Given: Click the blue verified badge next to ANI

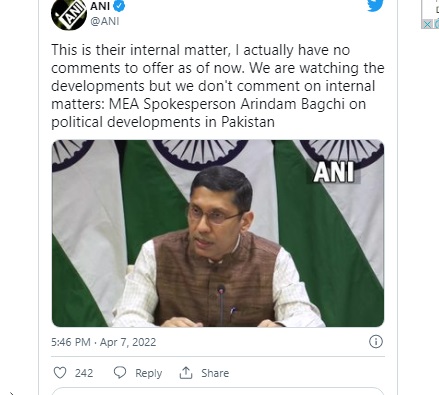Looking at the screenshot, I should coord(119,6).
